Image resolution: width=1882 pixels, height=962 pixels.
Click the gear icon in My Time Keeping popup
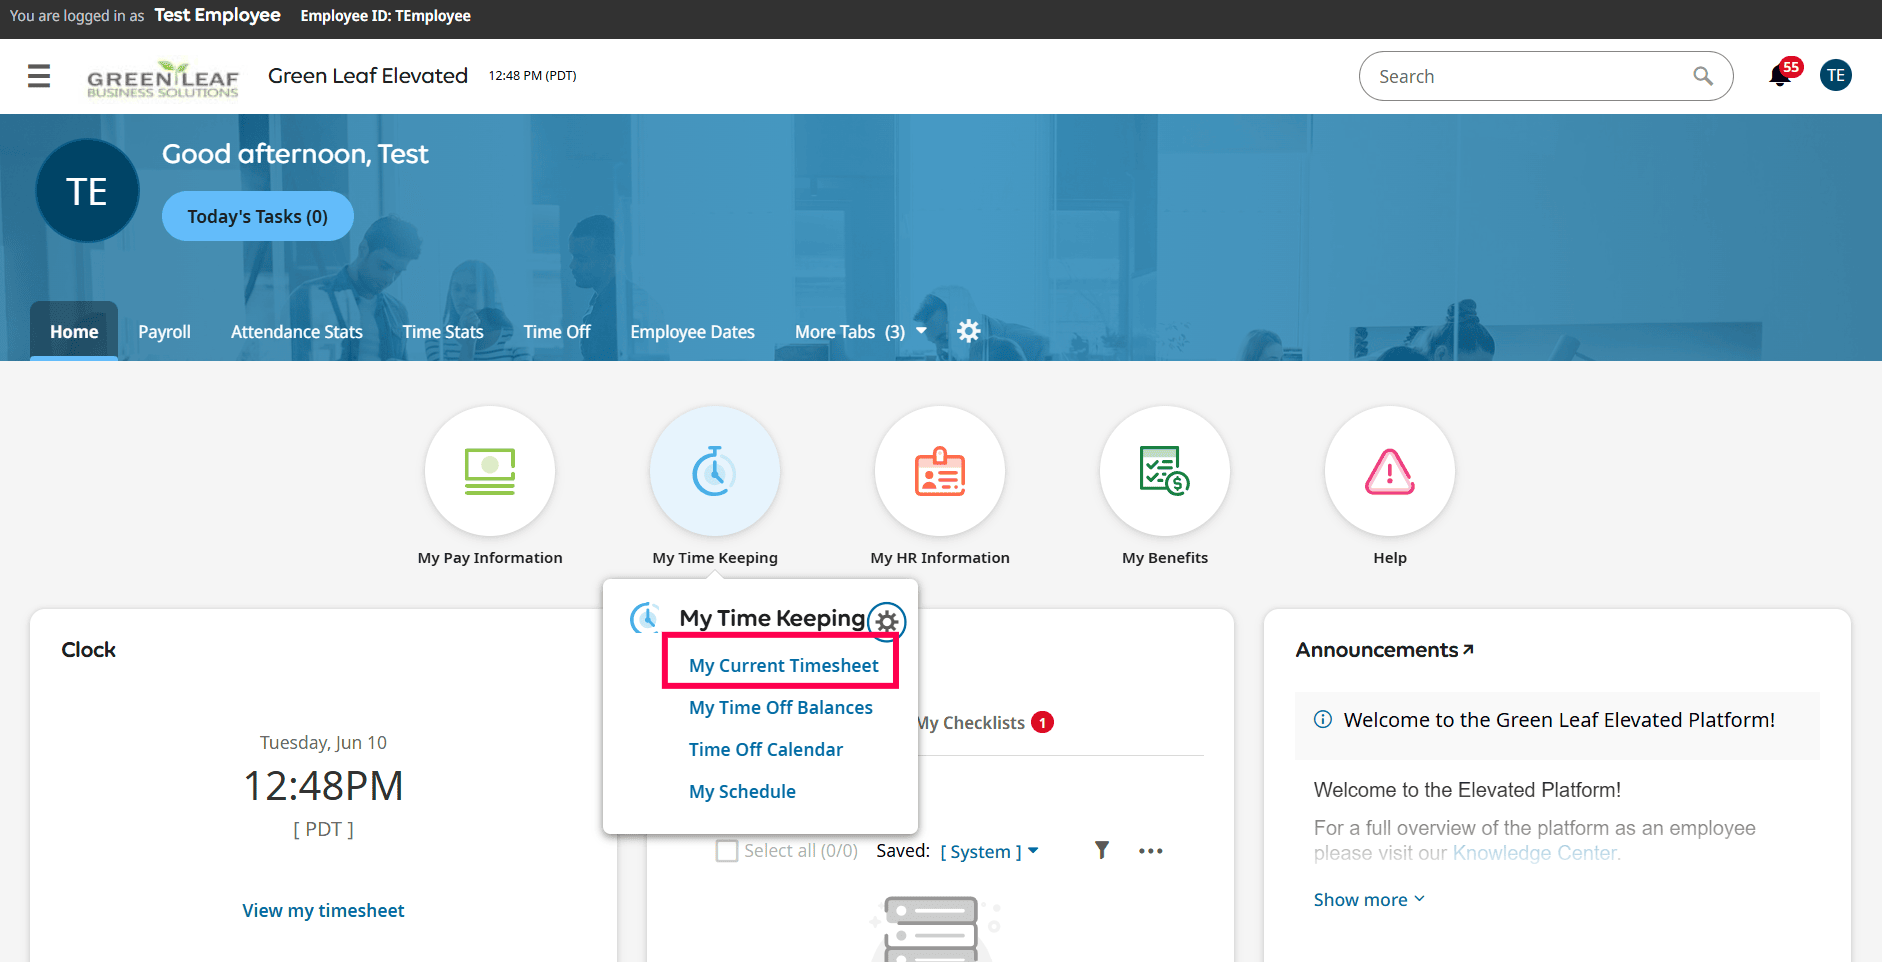coord(887,621)
